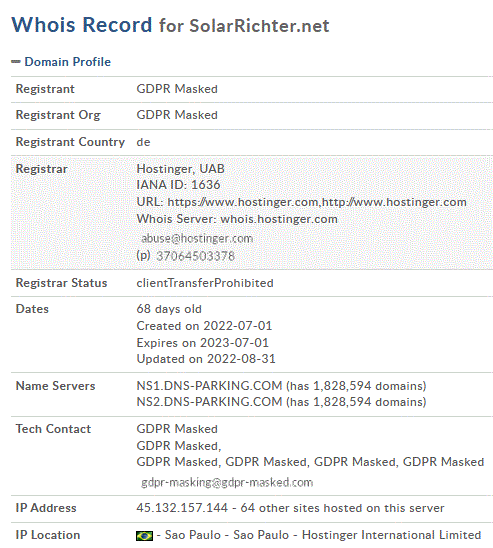The width and height of the screenshot is (493, 548).
Task: Select the Created on 2022-07-01 date
Action: 204,326
